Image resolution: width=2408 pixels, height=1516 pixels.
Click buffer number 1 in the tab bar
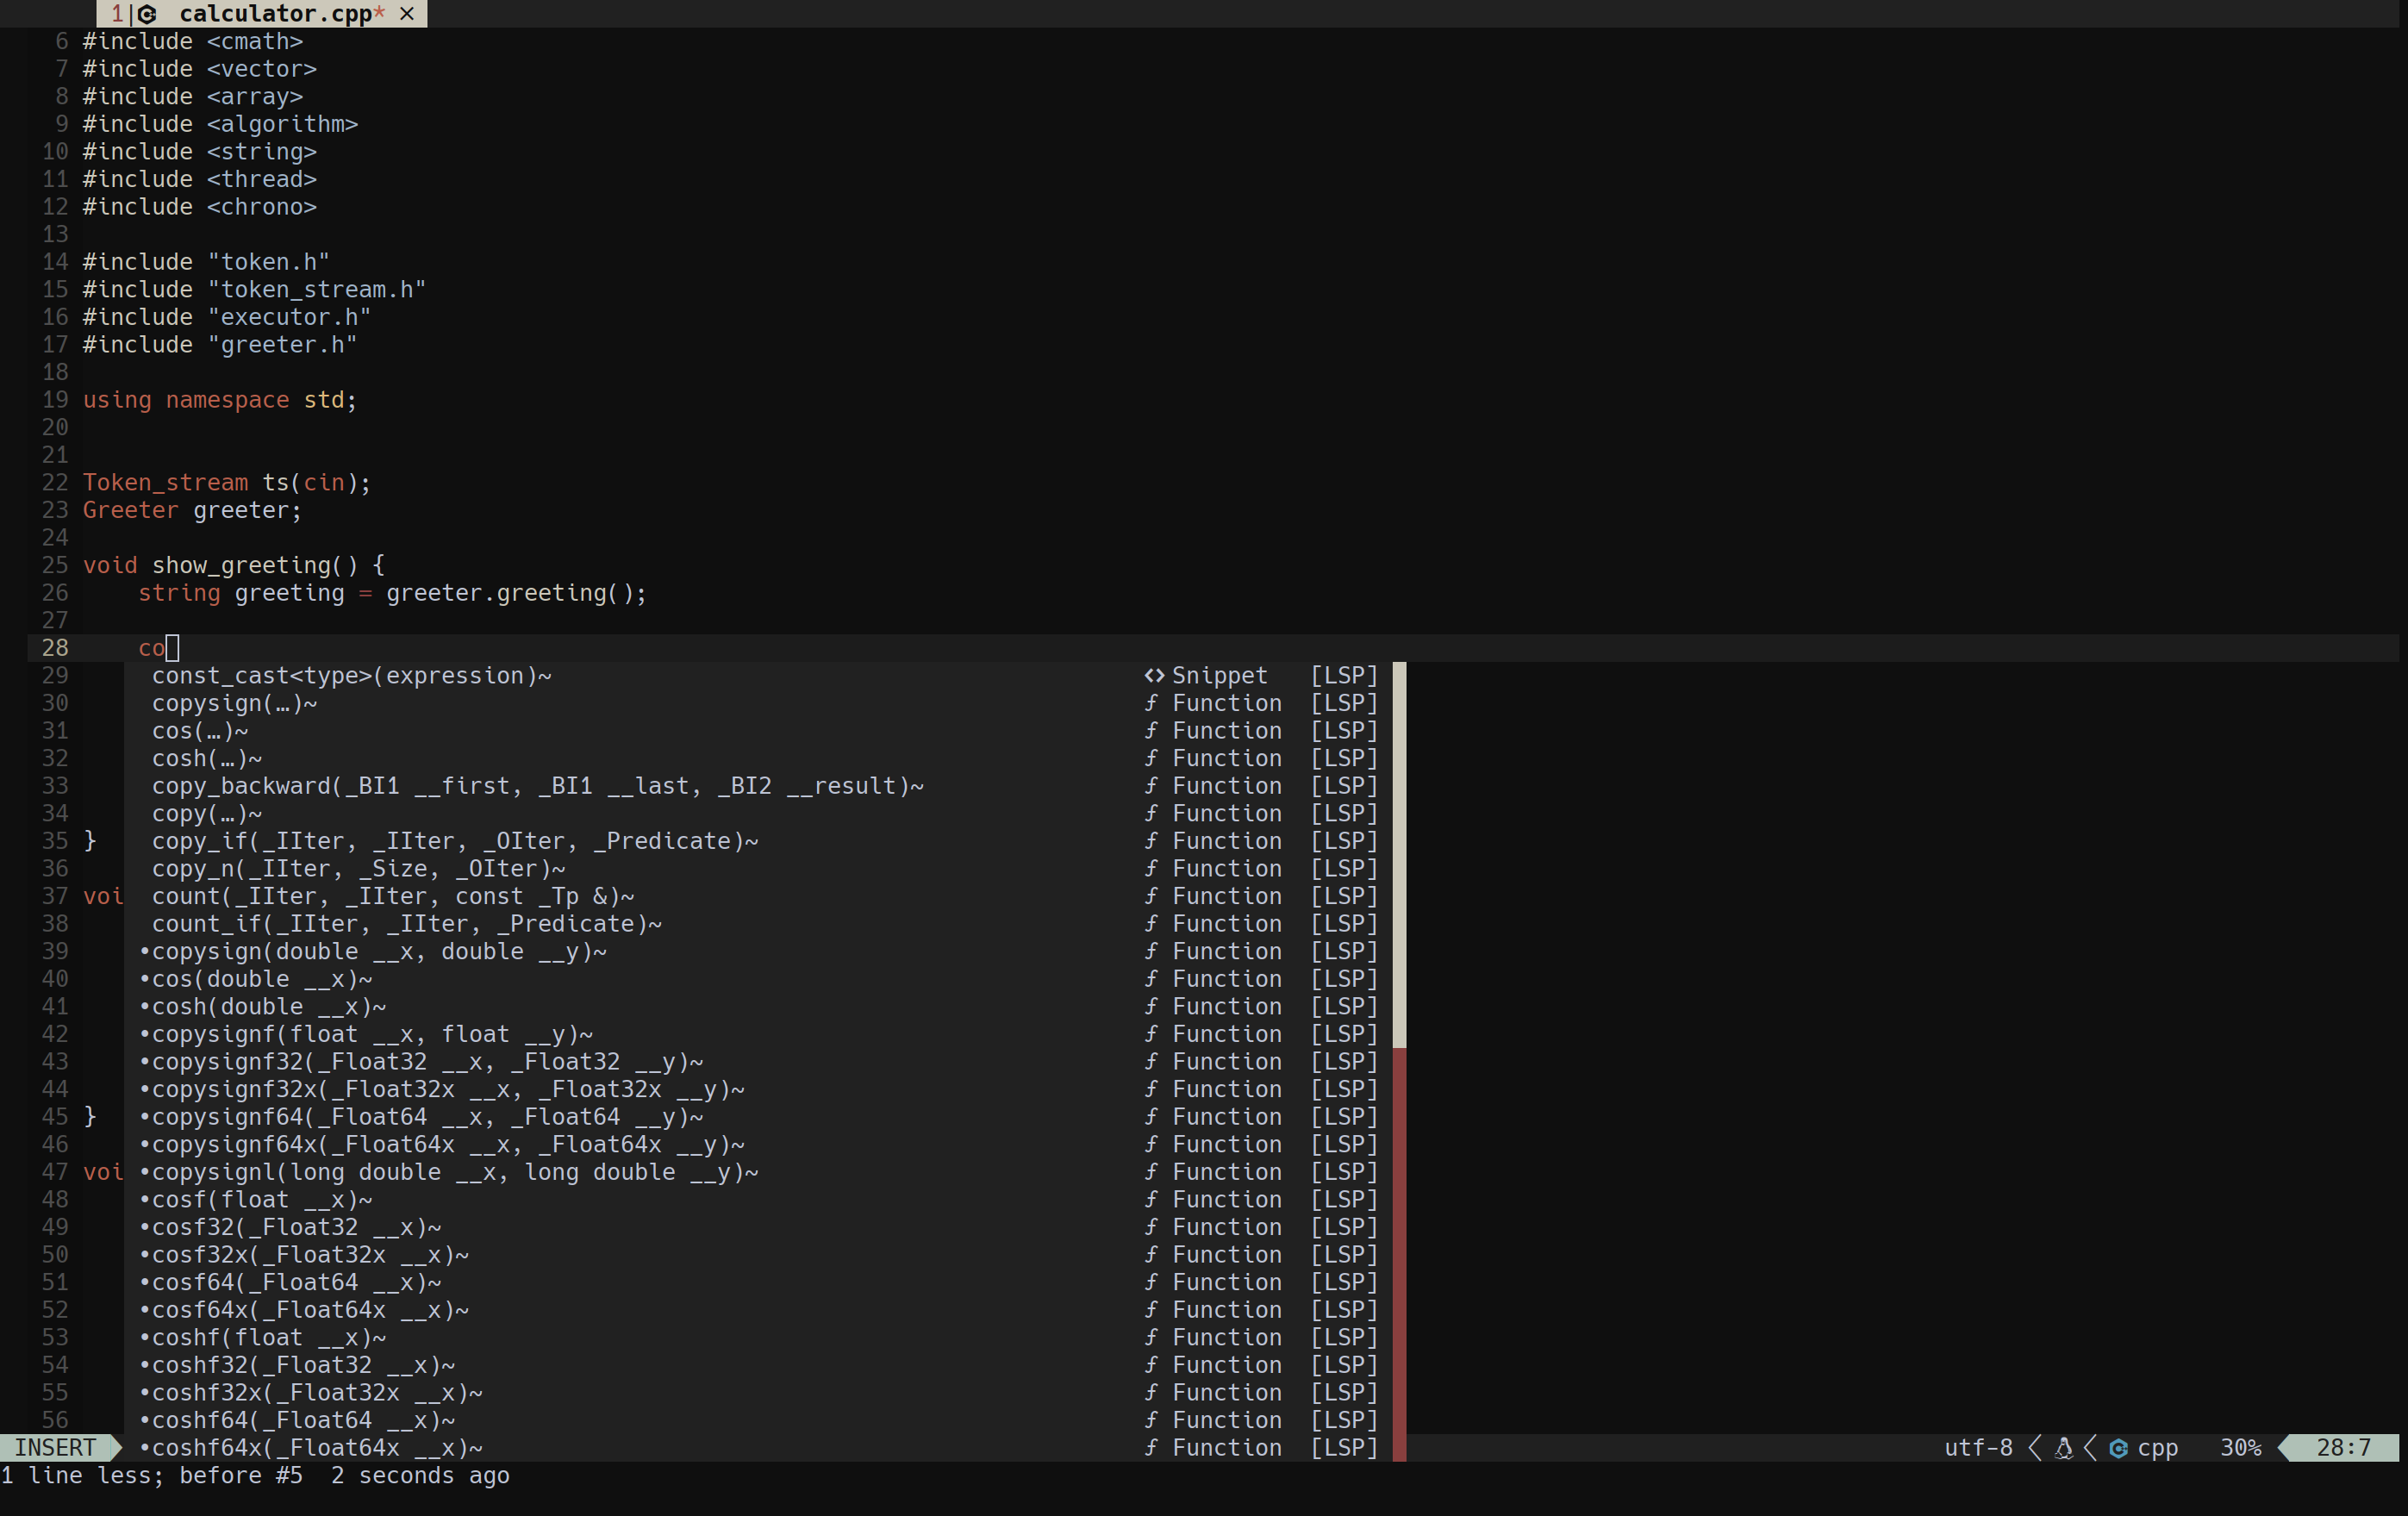117,13
